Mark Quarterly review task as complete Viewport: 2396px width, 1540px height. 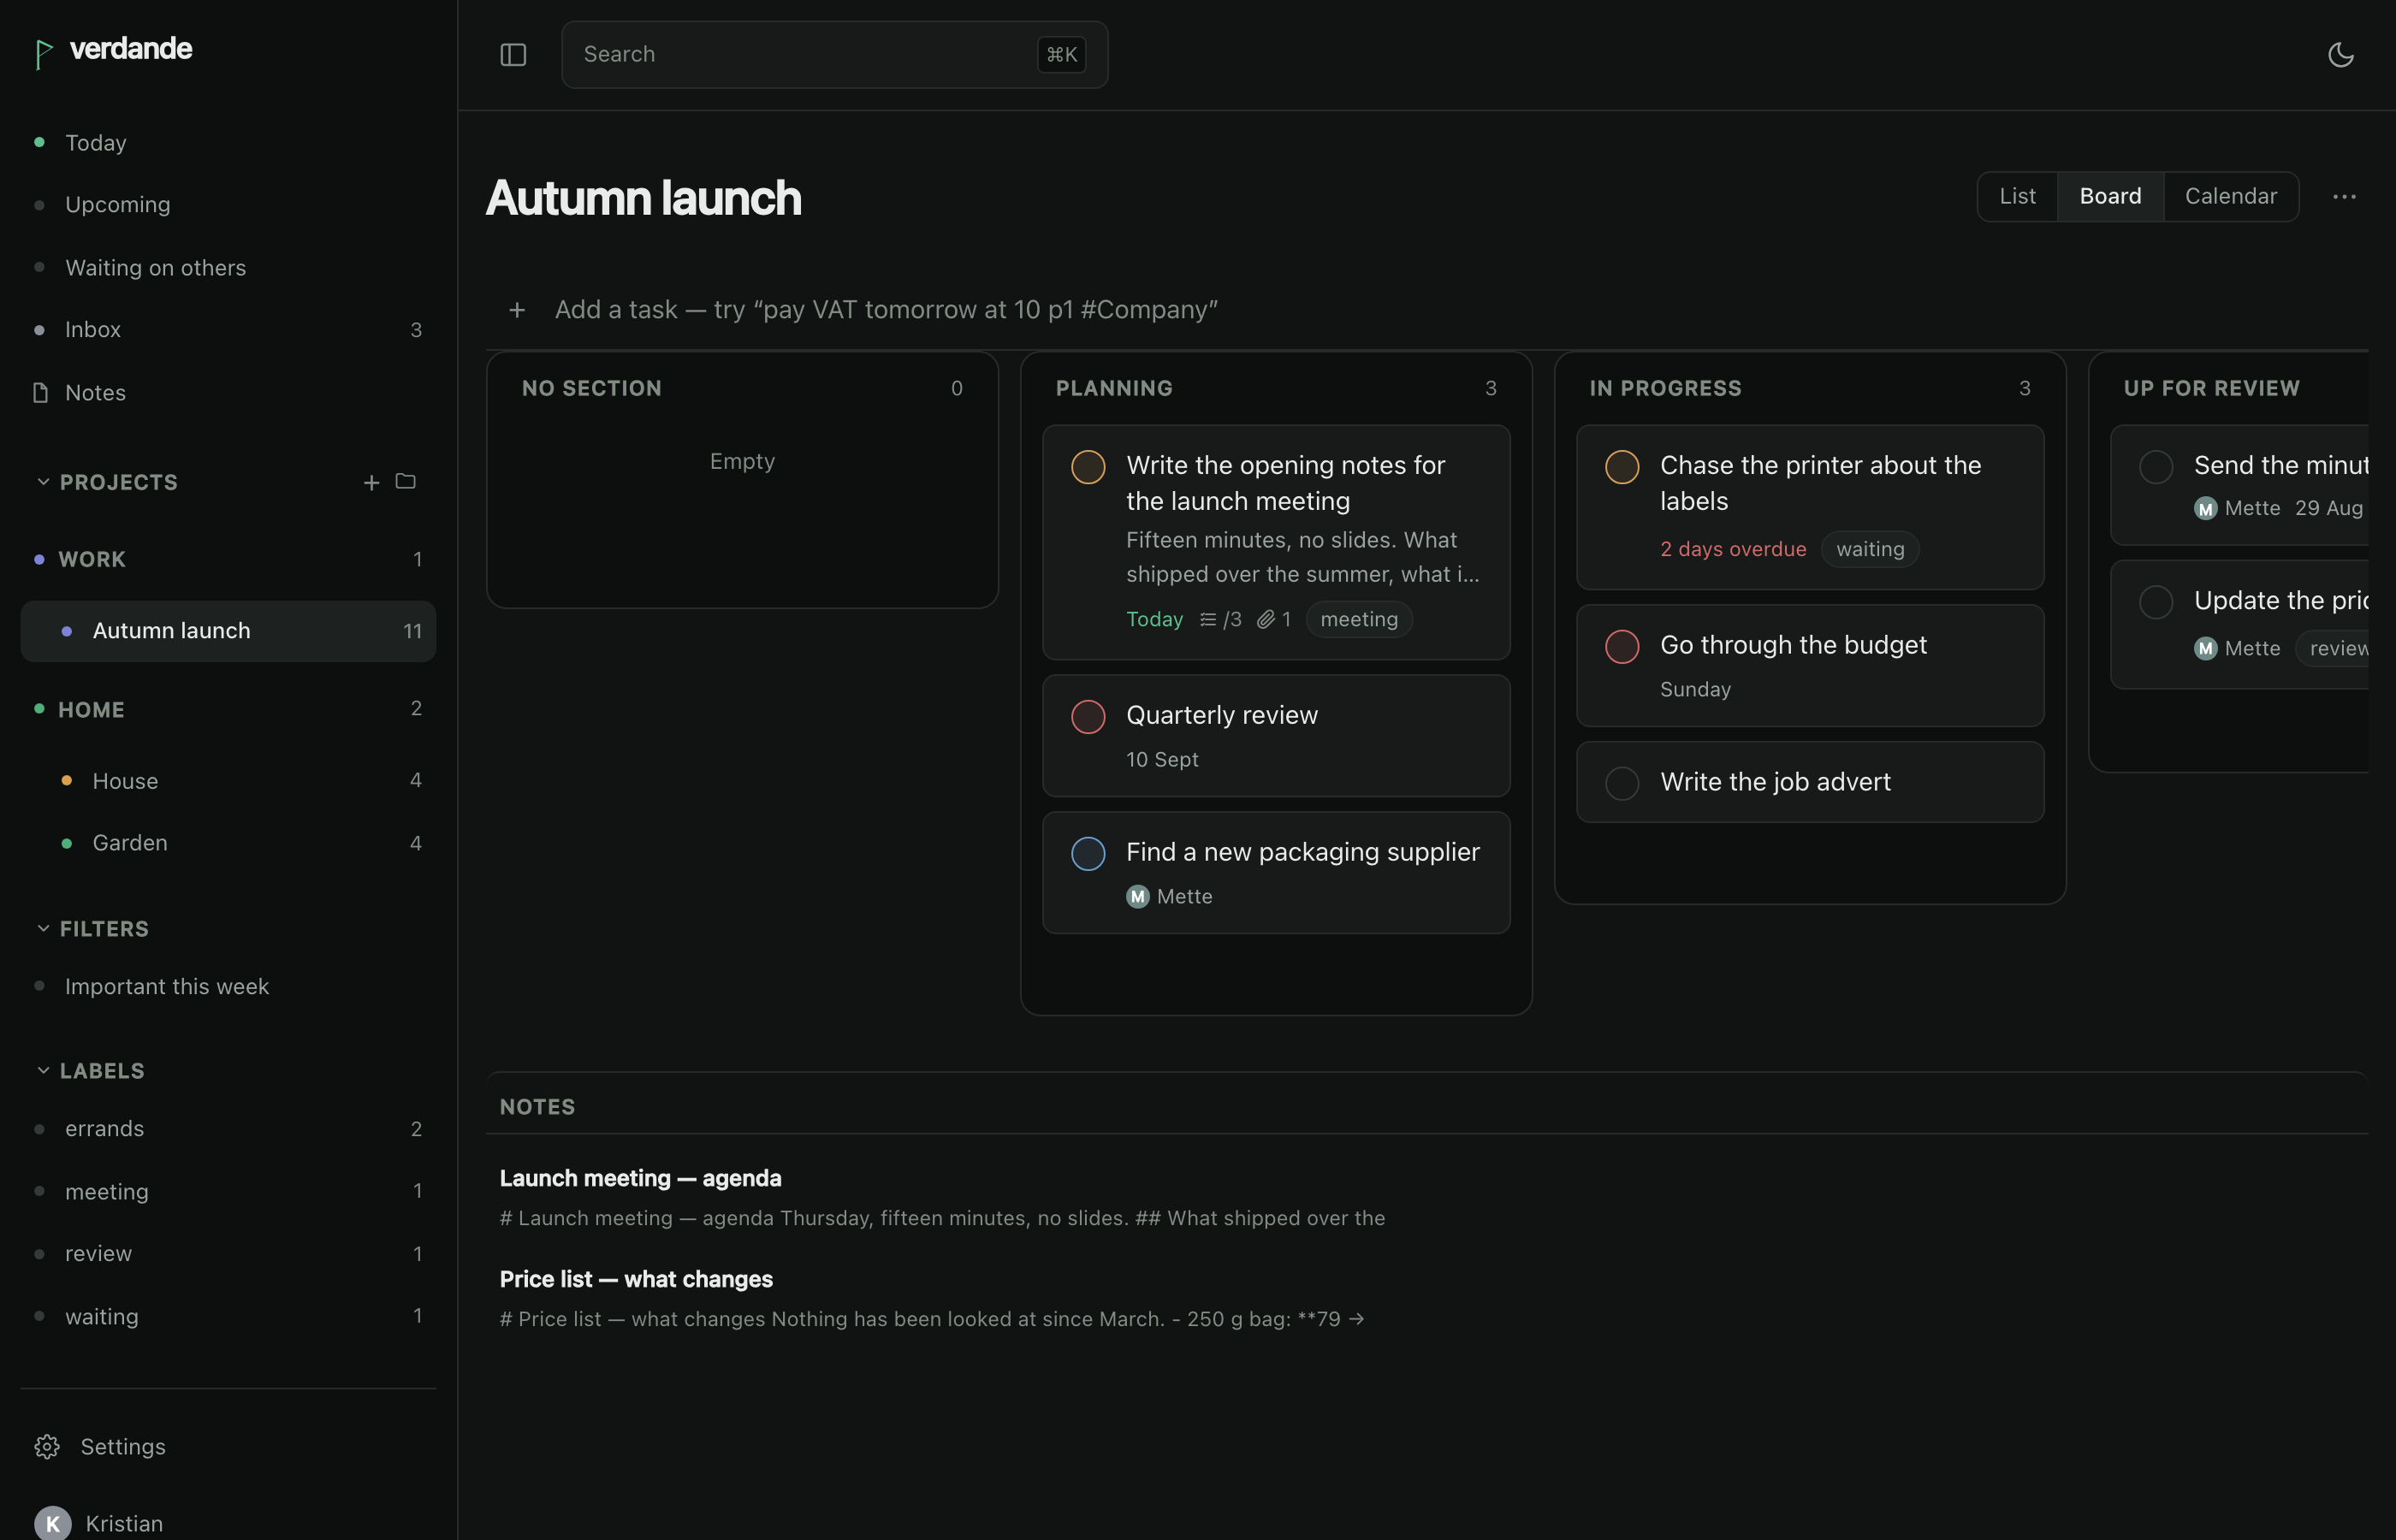[x=1088, y=716]
